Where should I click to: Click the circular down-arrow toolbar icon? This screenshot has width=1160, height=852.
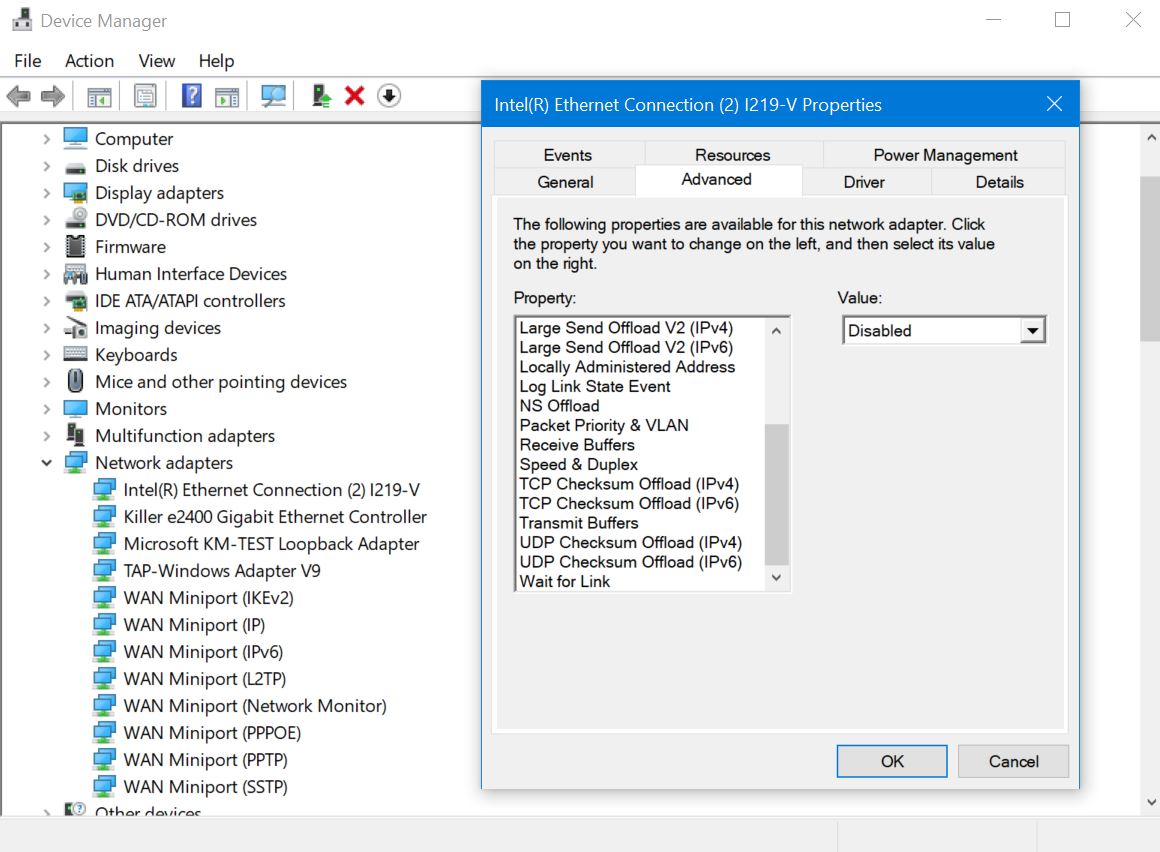(389, 96)
